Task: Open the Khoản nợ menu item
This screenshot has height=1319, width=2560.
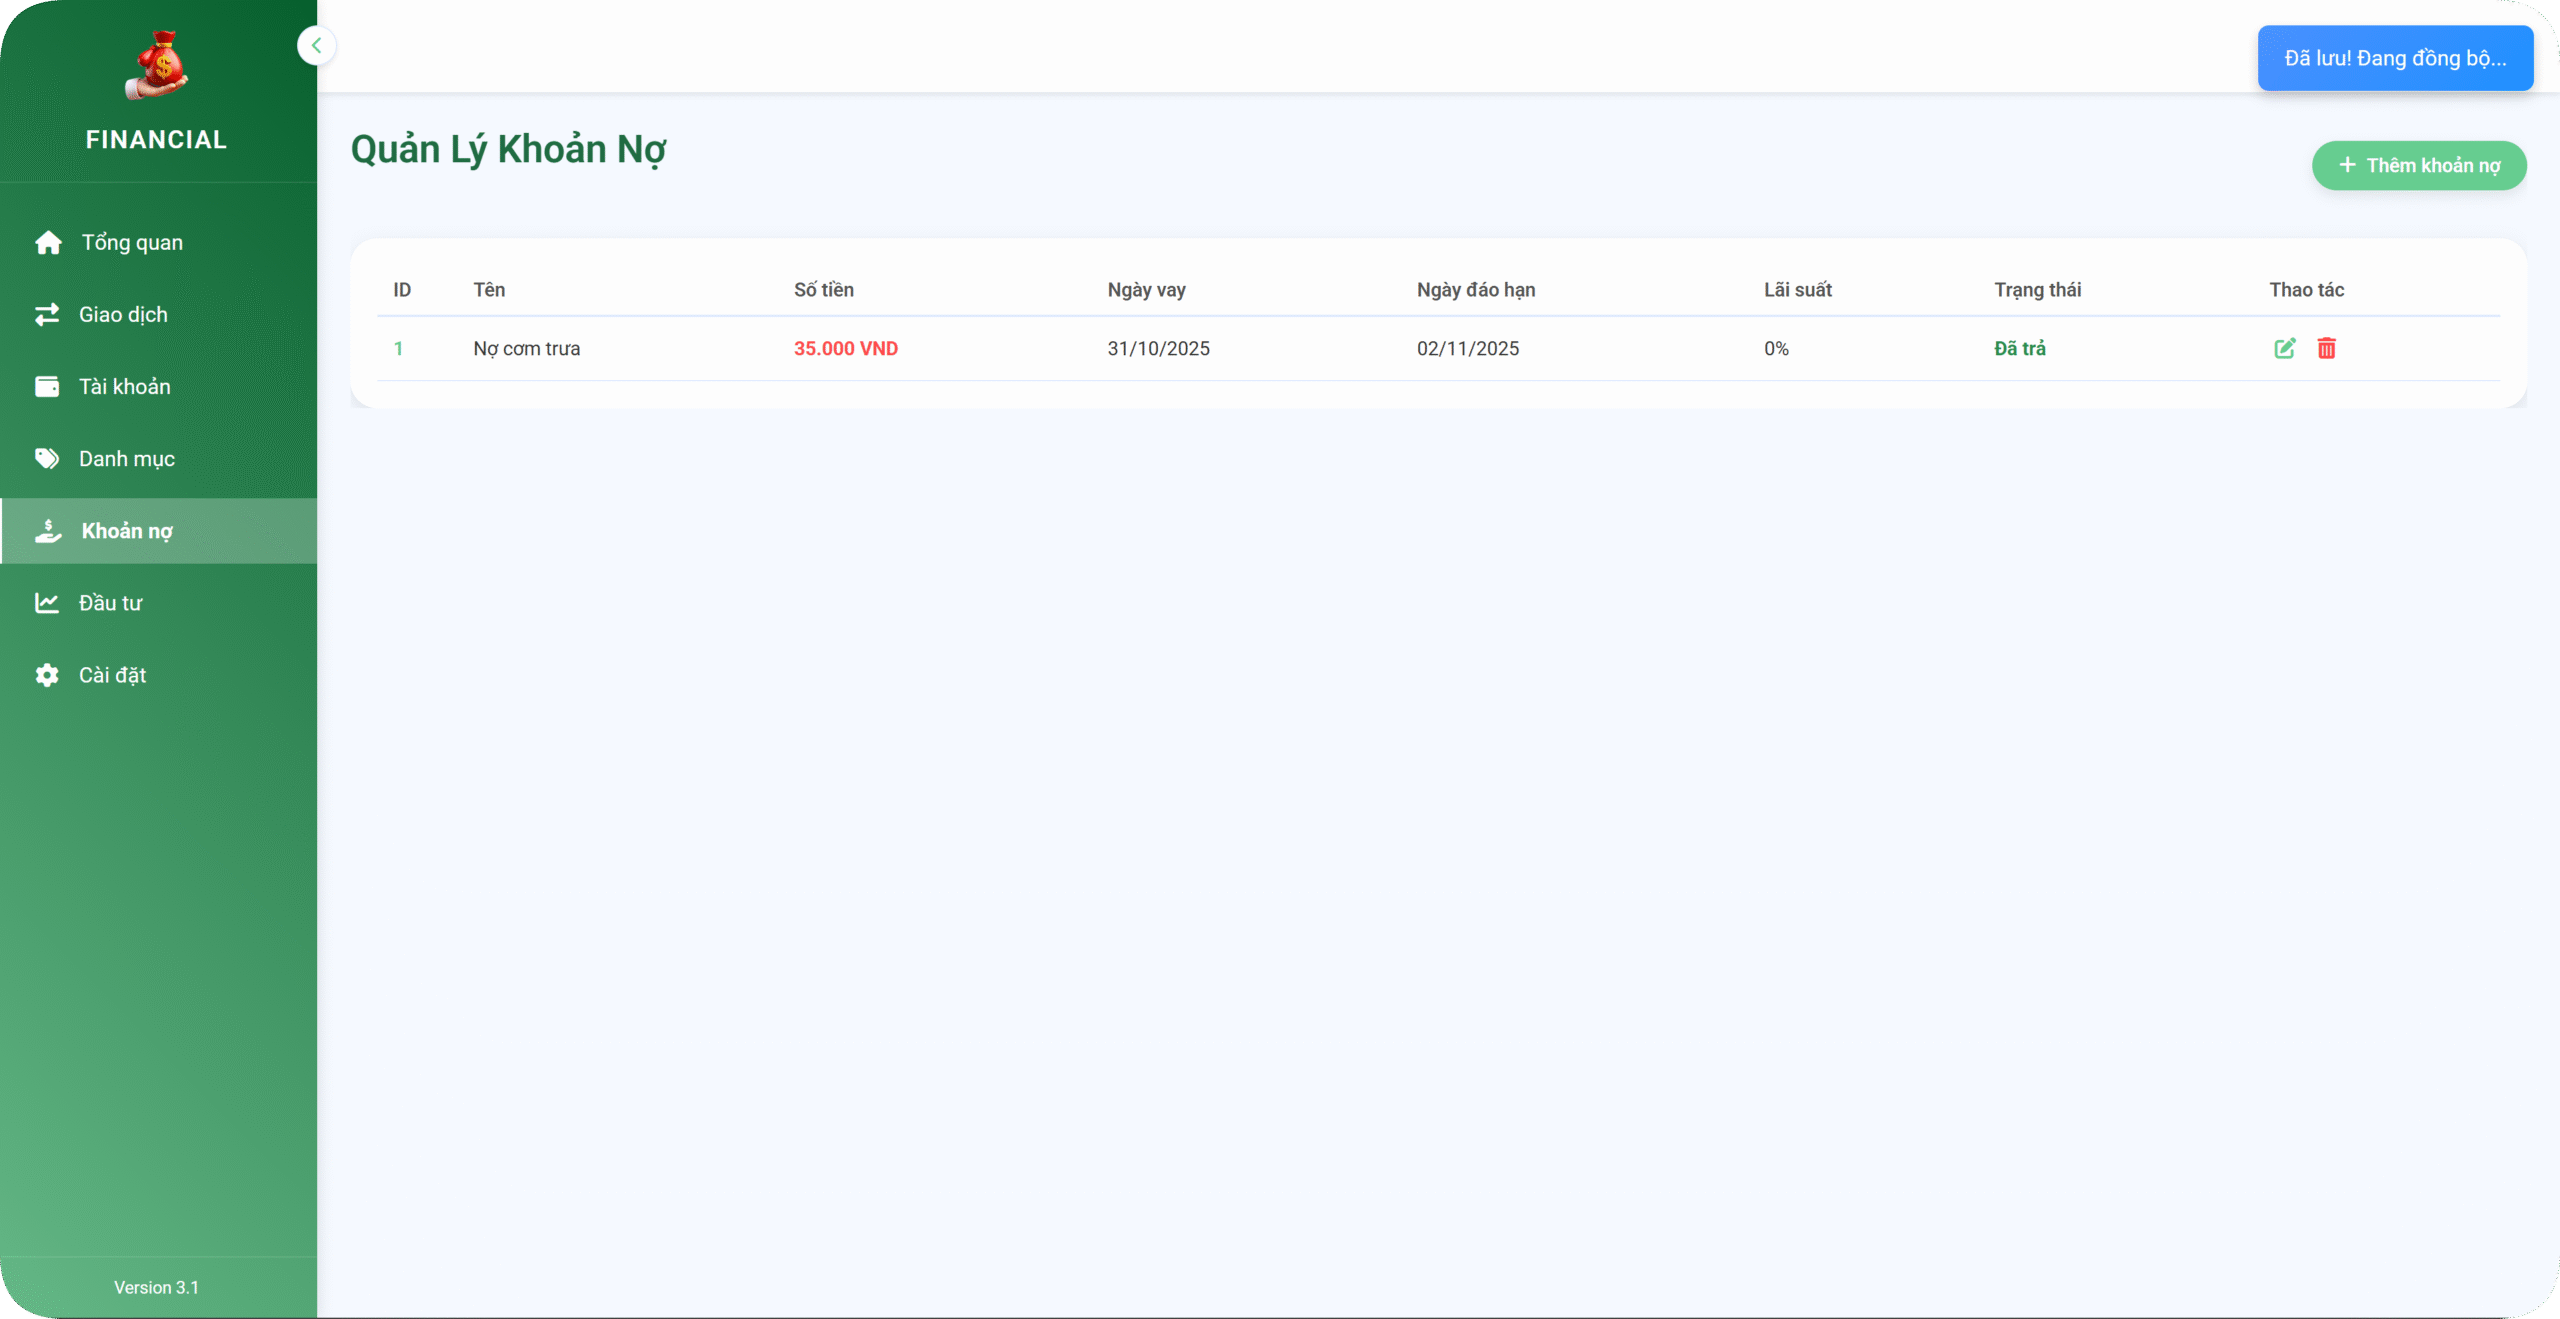Action: point(127,531)
